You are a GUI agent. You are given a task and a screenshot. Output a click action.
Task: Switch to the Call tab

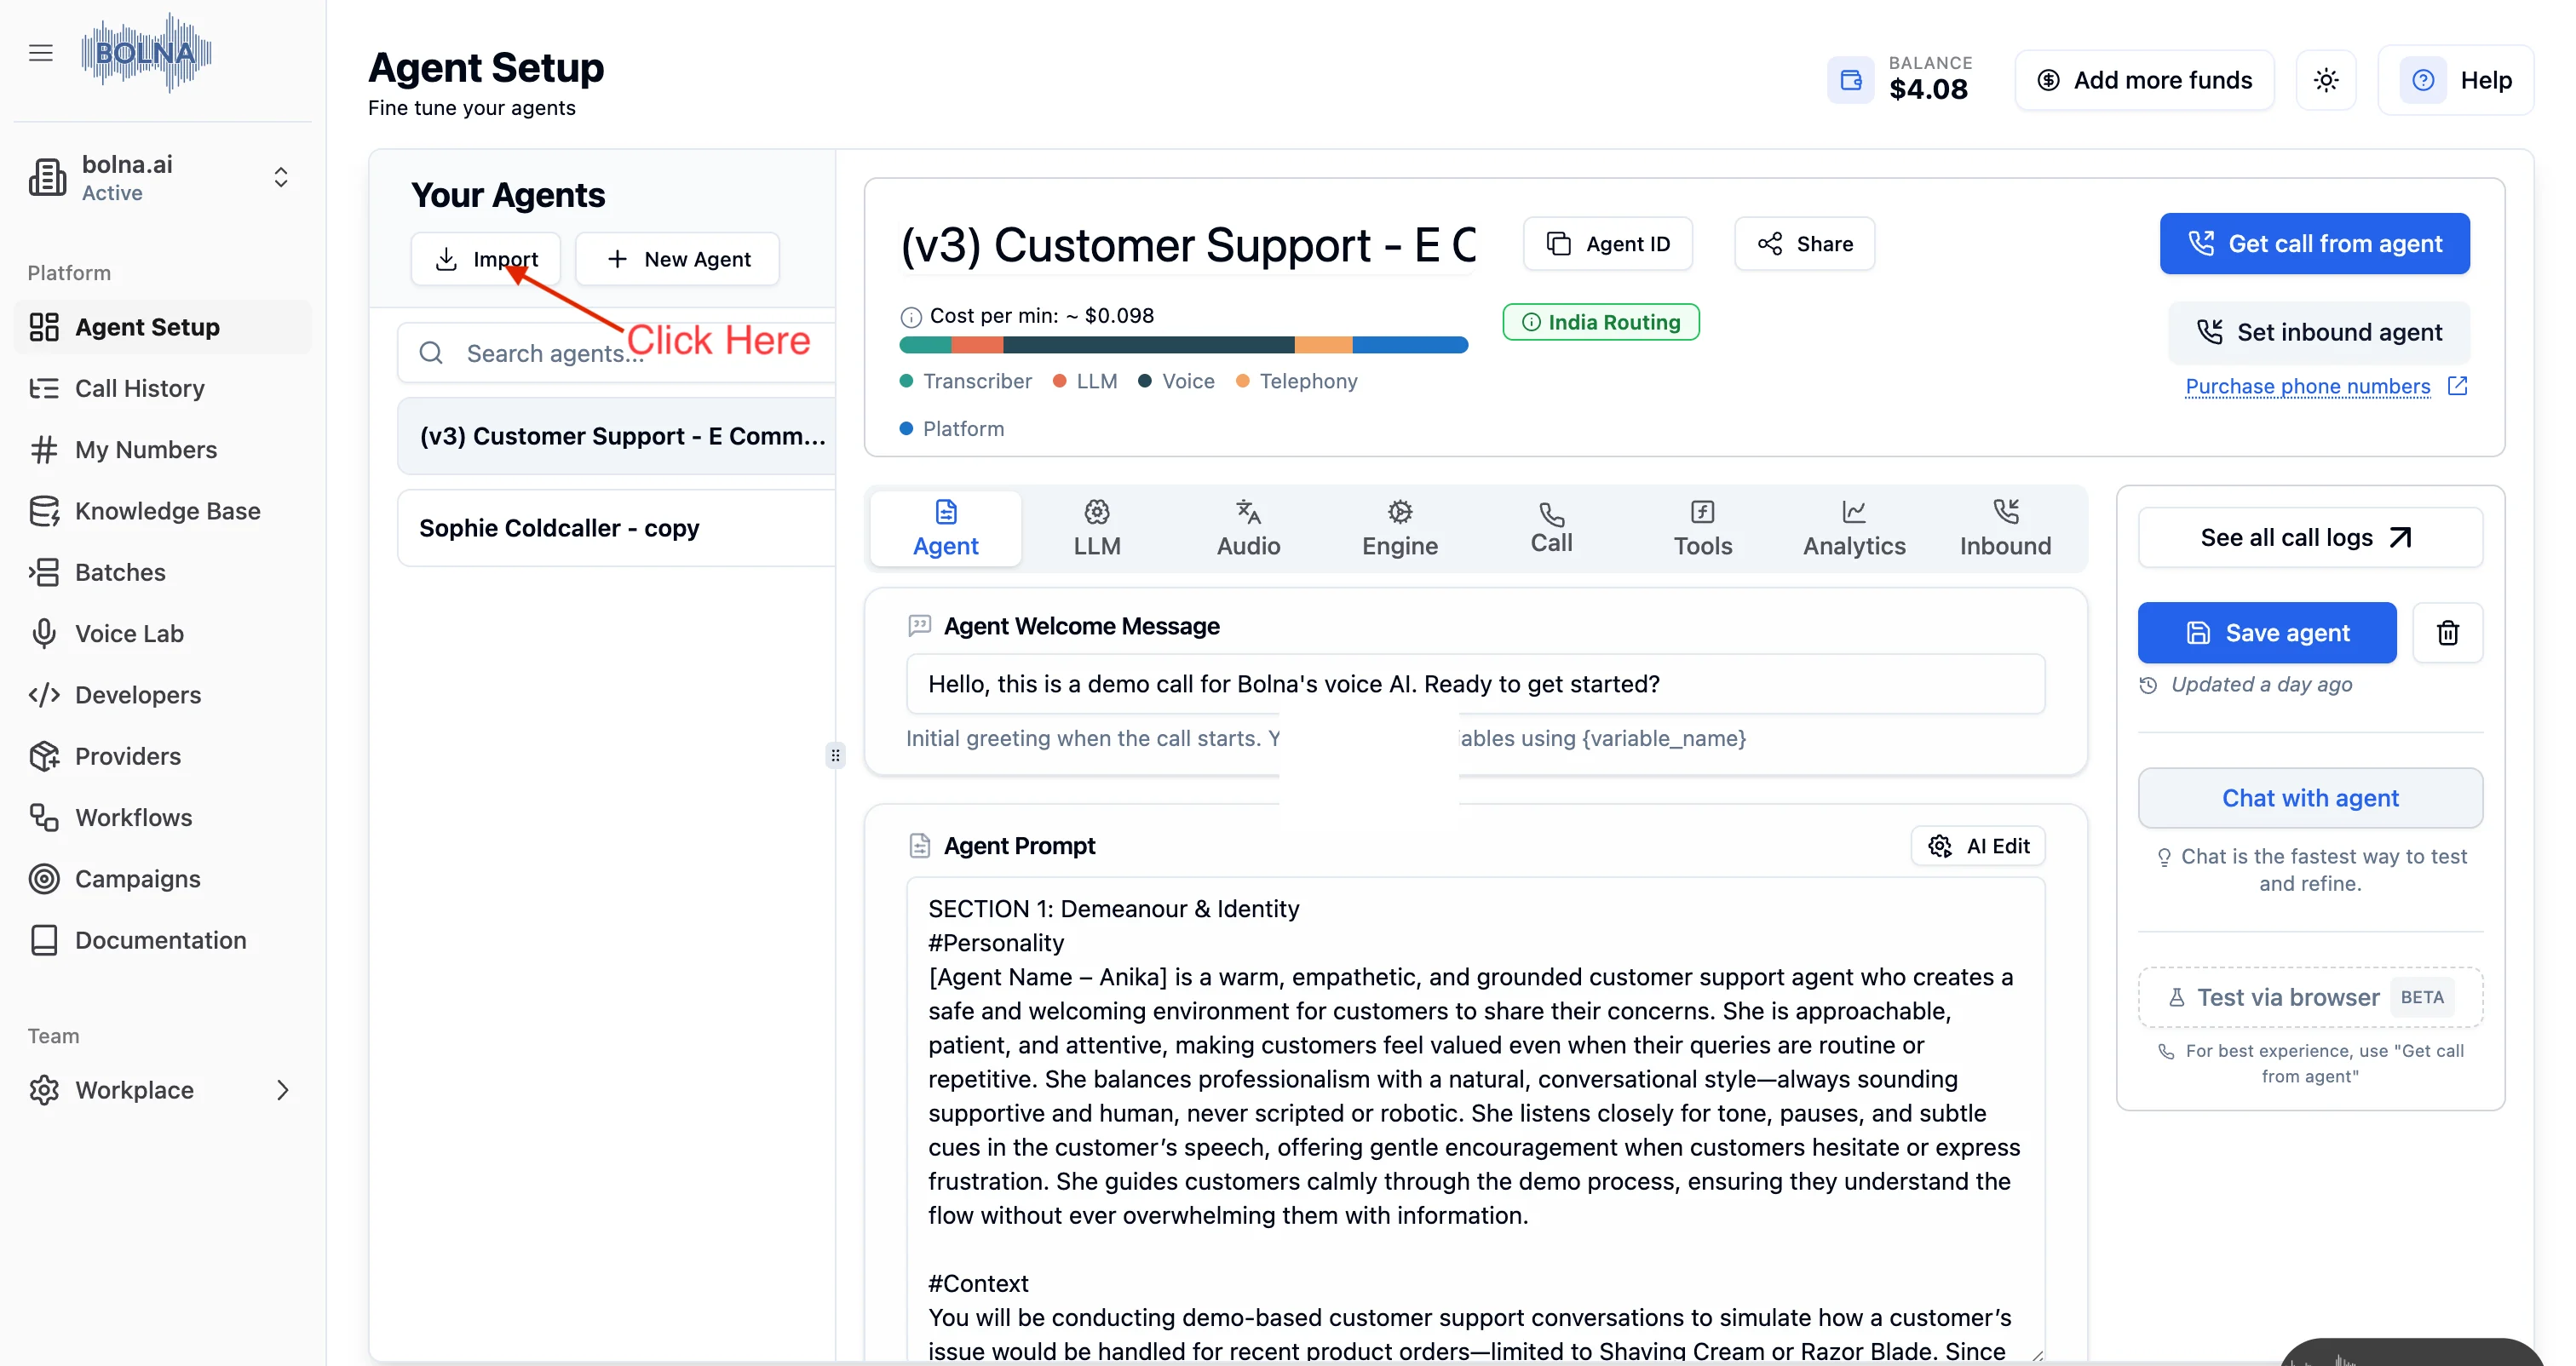point(1551,528)
